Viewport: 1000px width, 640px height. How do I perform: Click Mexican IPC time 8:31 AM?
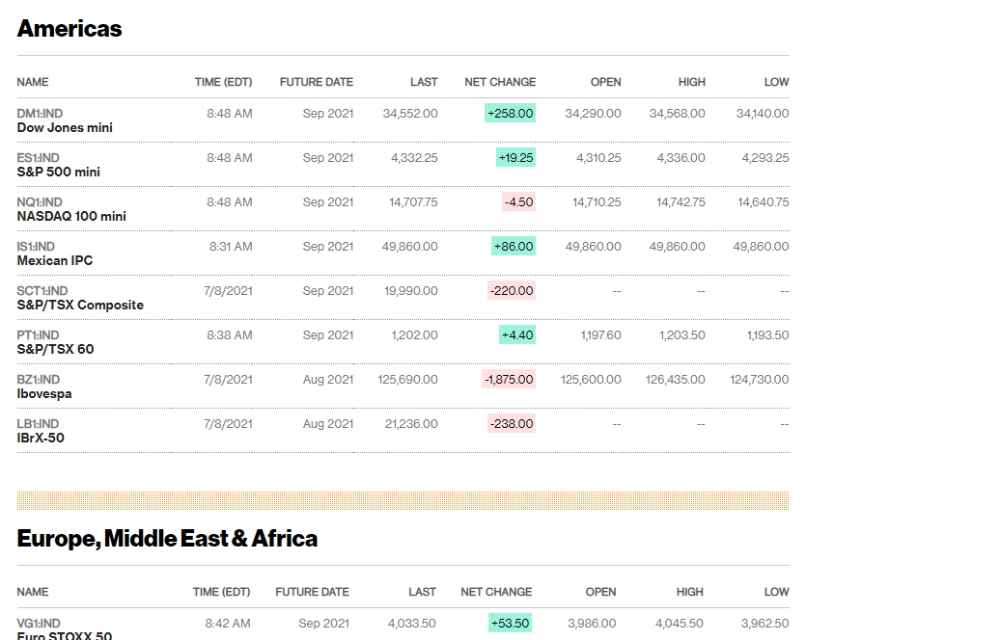pos(231,246)
